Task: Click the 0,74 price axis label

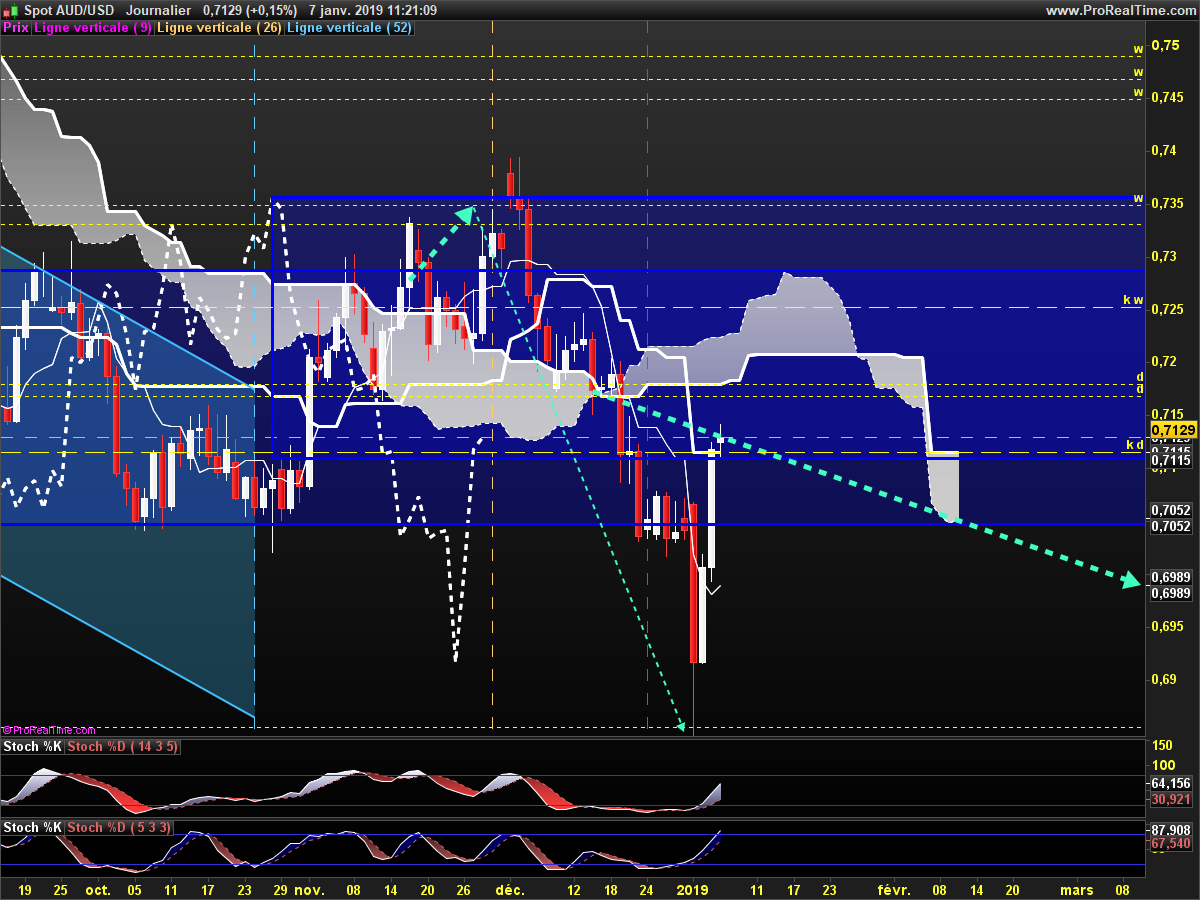Action: tap(1164, 151)
